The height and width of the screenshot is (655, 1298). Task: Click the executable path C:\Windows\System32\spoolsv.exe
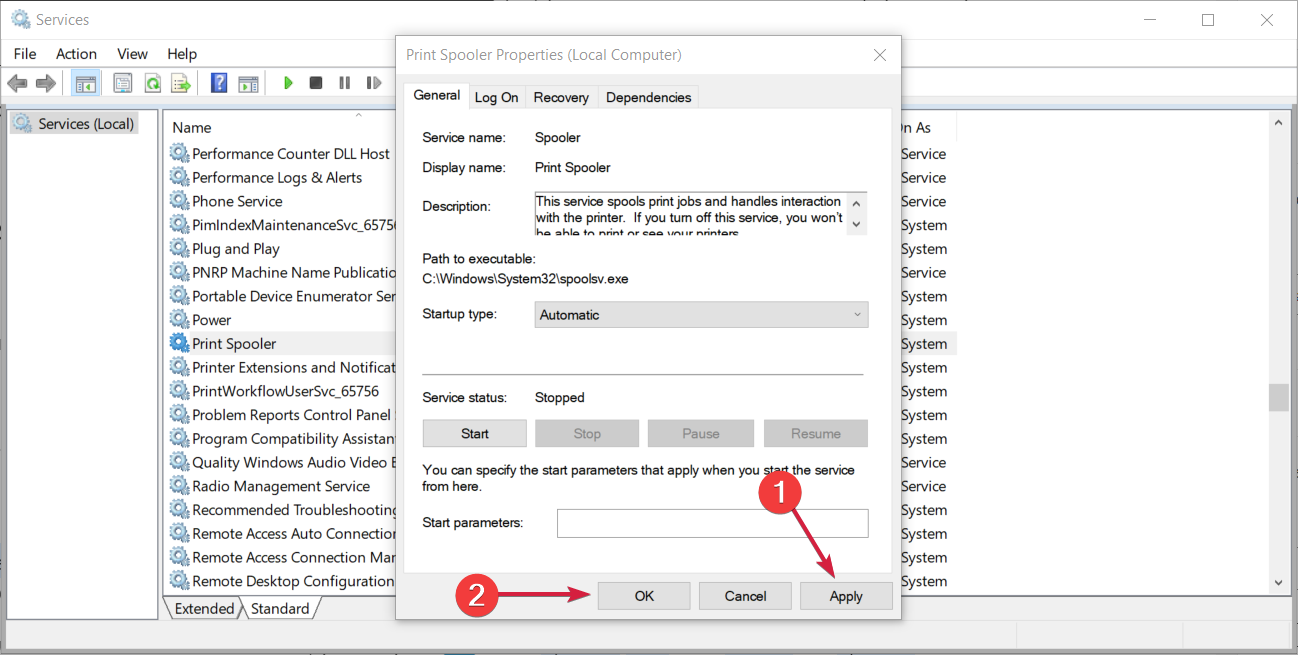coord(525,279)
